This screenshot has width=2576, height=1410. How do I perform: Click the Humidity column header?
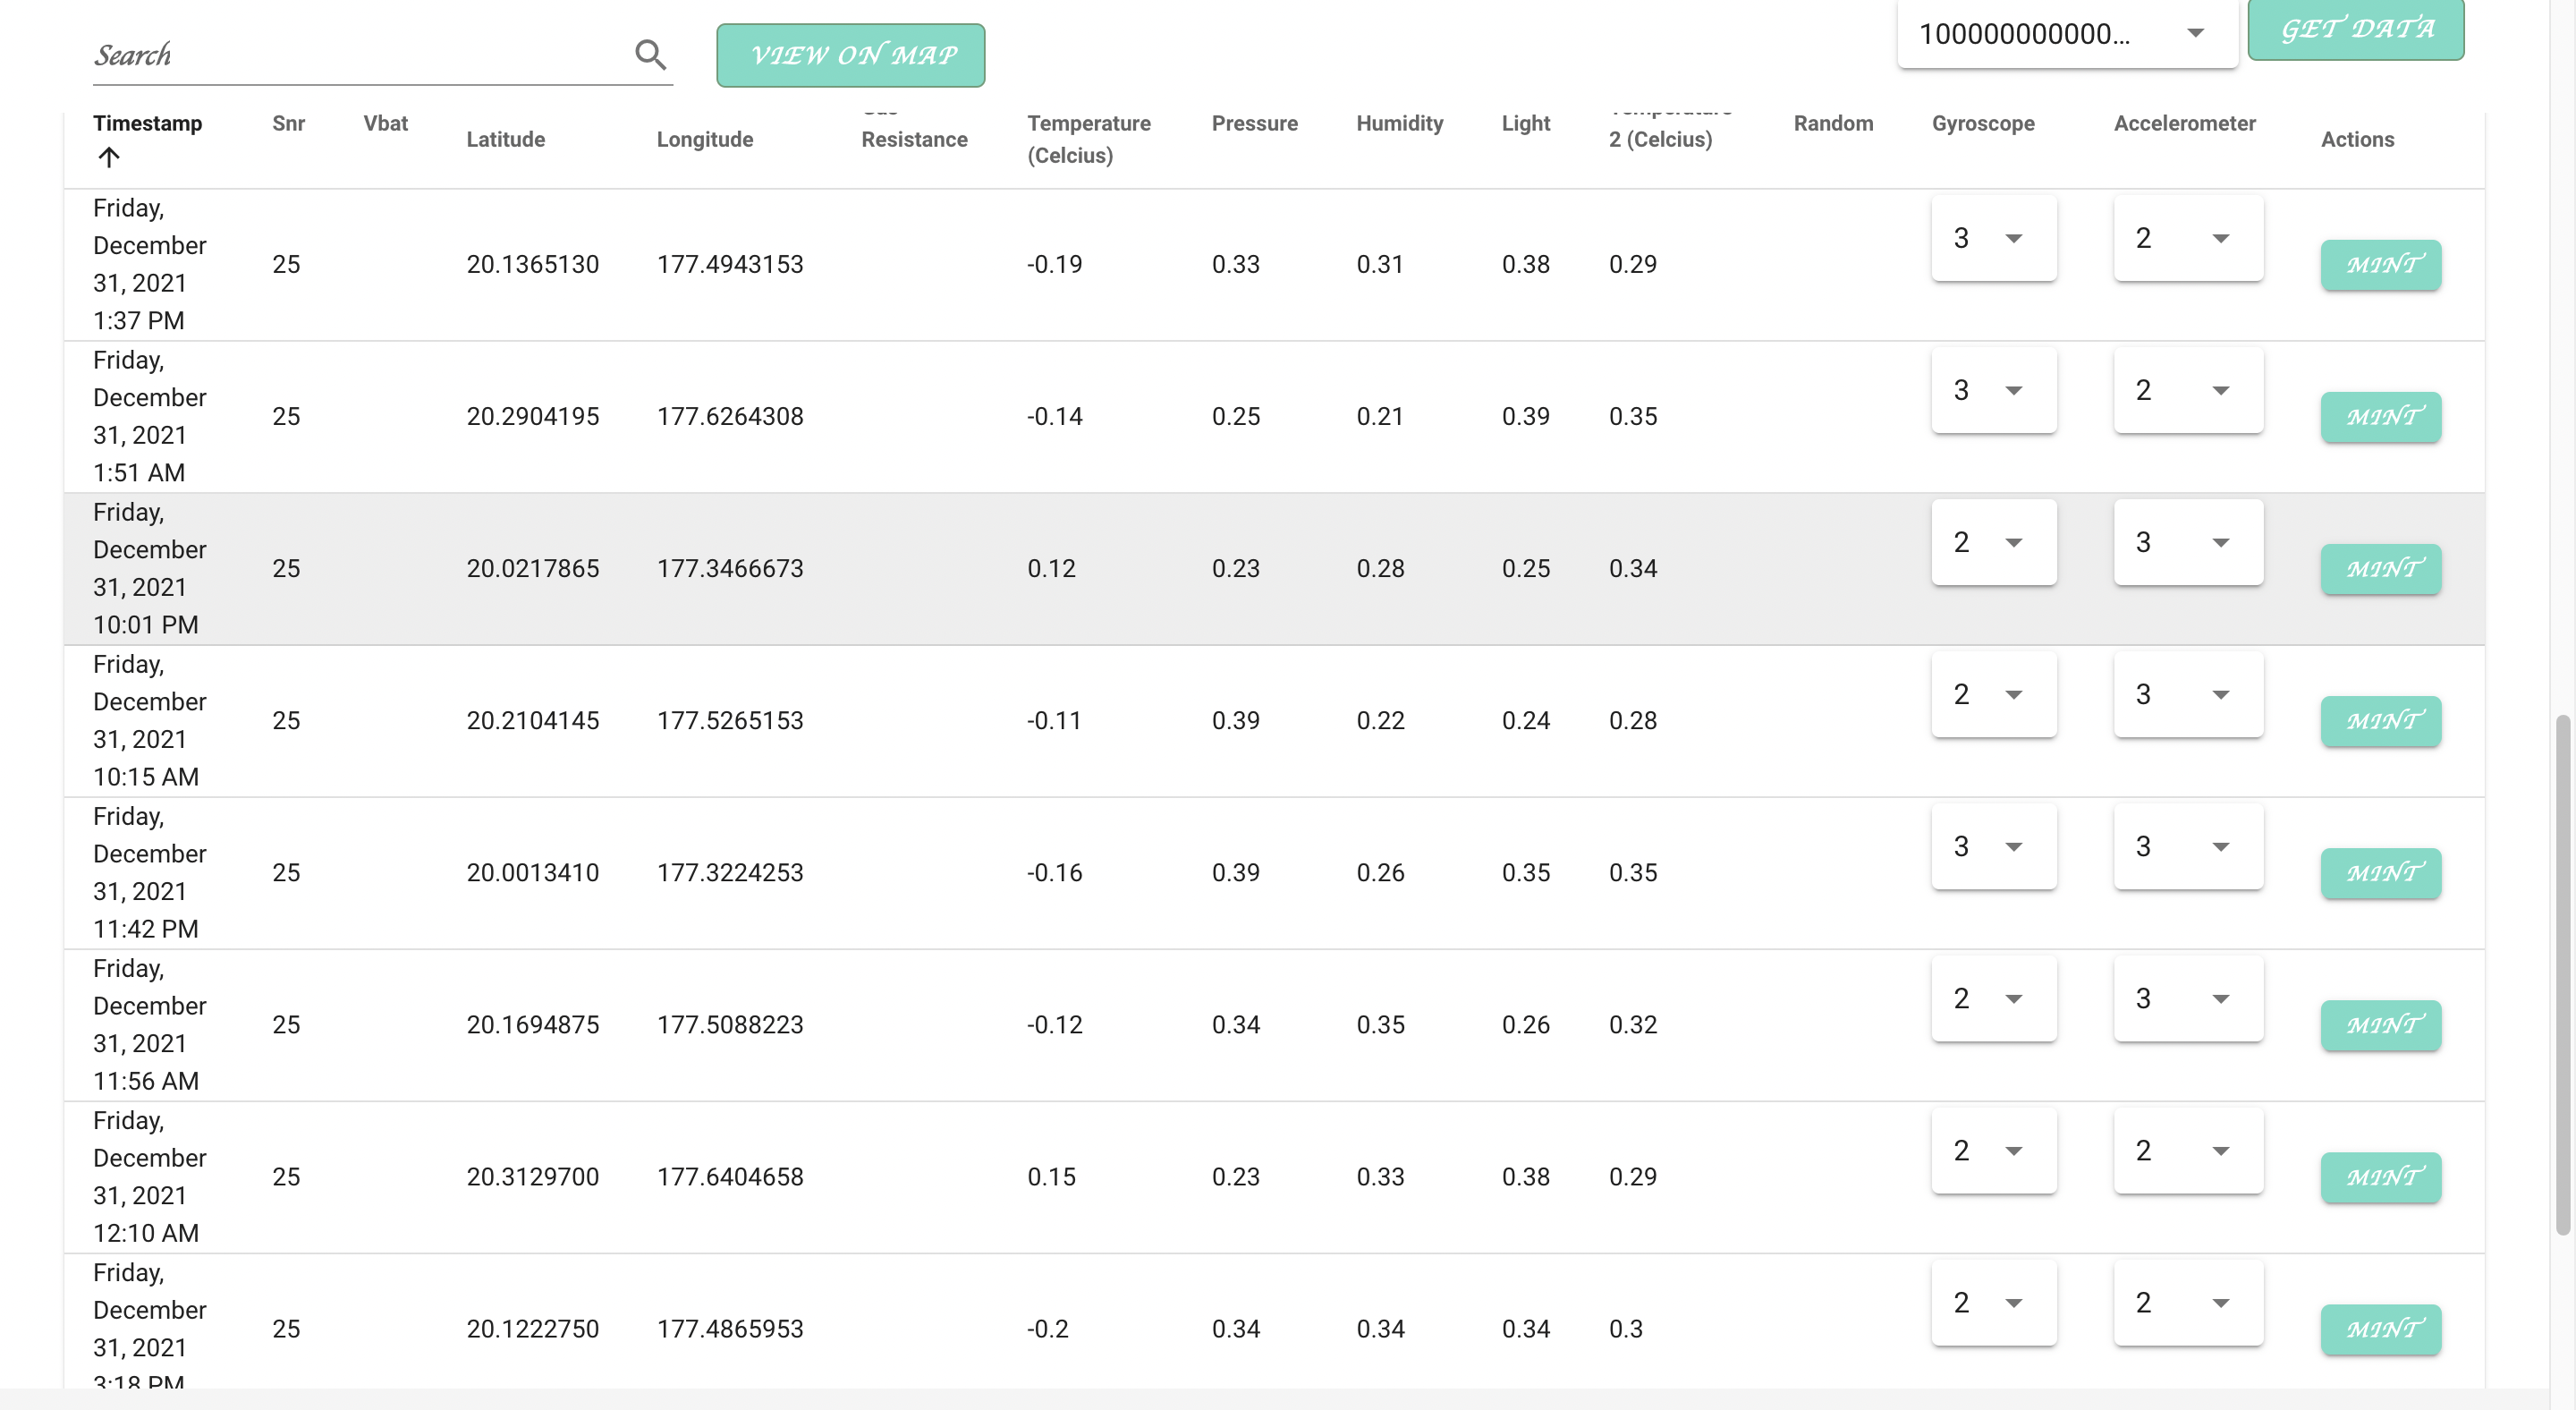(1399, 123)
